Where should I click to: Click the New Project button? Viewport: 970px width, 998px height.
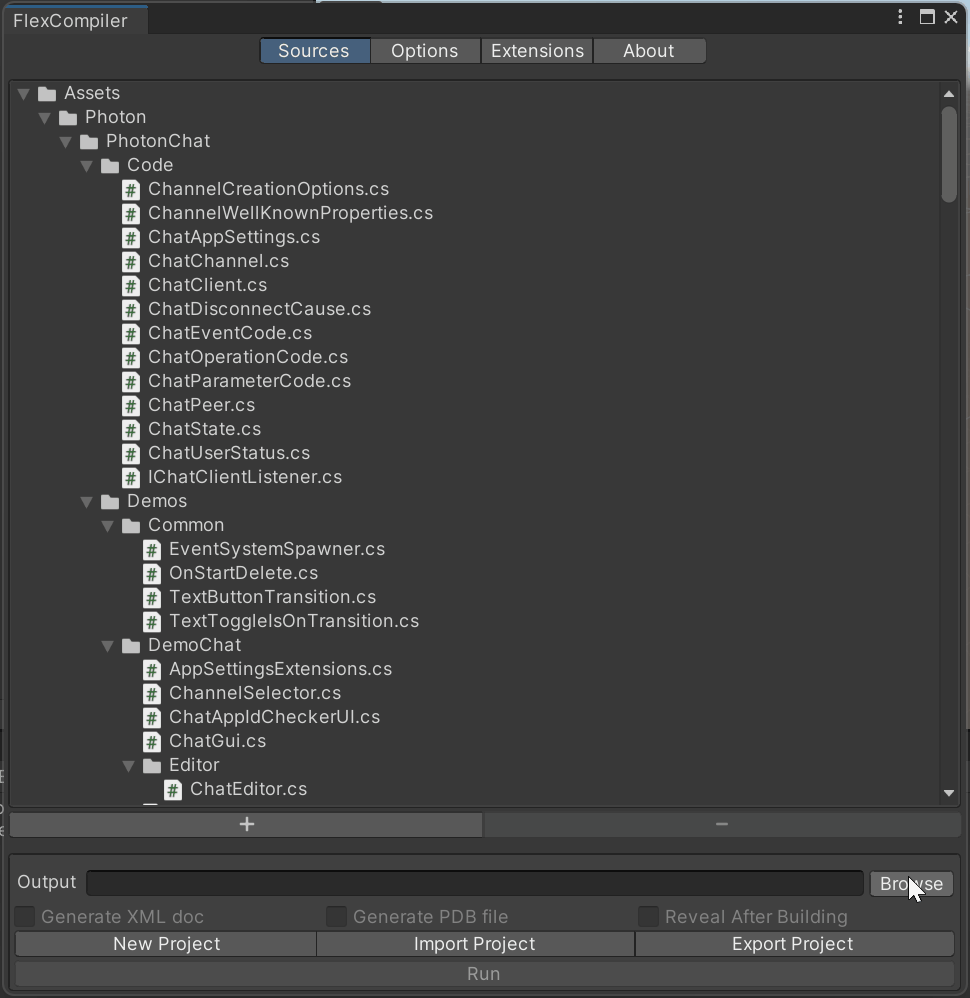(166, 944)
